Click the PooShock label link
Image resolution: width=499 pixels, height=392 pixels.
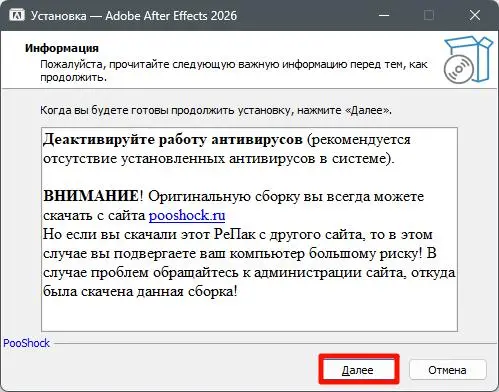click(x=26, y=343)
